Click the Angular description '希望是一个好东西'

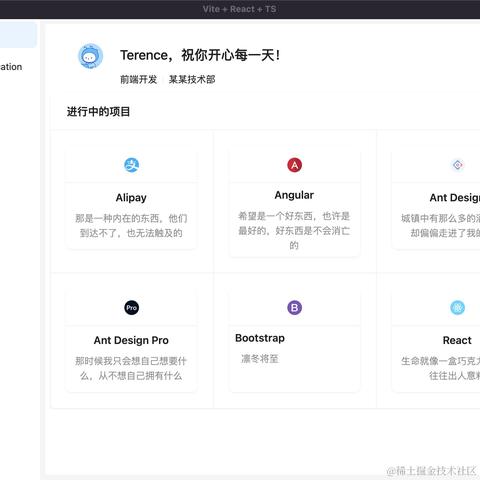[x=294, y=231]
